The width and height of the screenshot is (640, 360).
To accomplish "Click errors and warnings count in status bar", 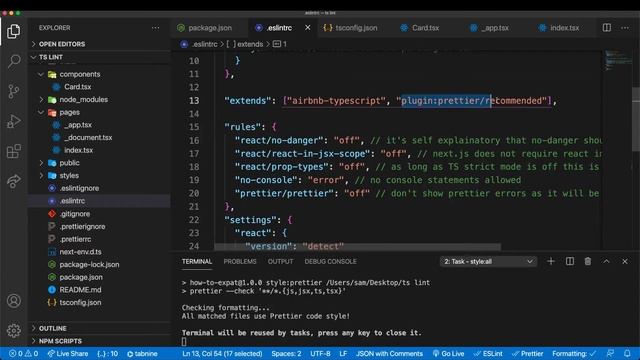I will click(24, 353).
